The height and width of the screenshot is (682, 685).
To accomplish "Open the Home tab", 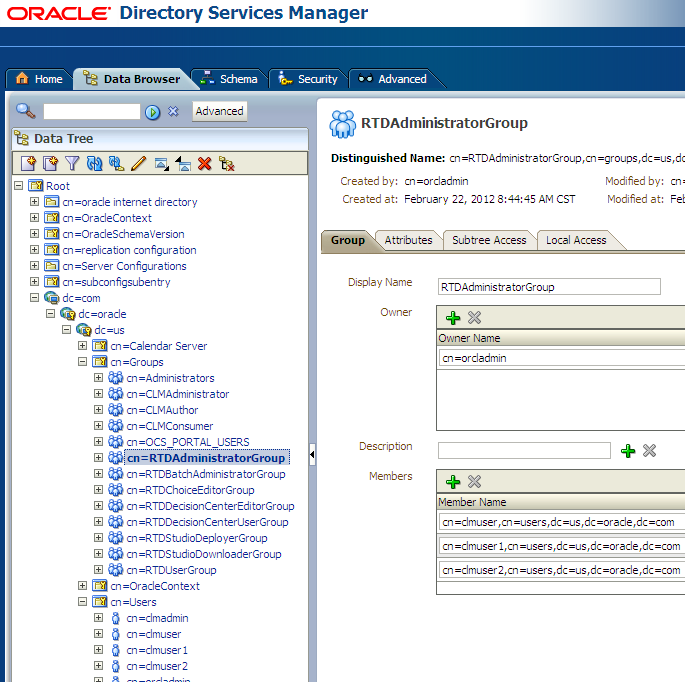I will 39,79.
